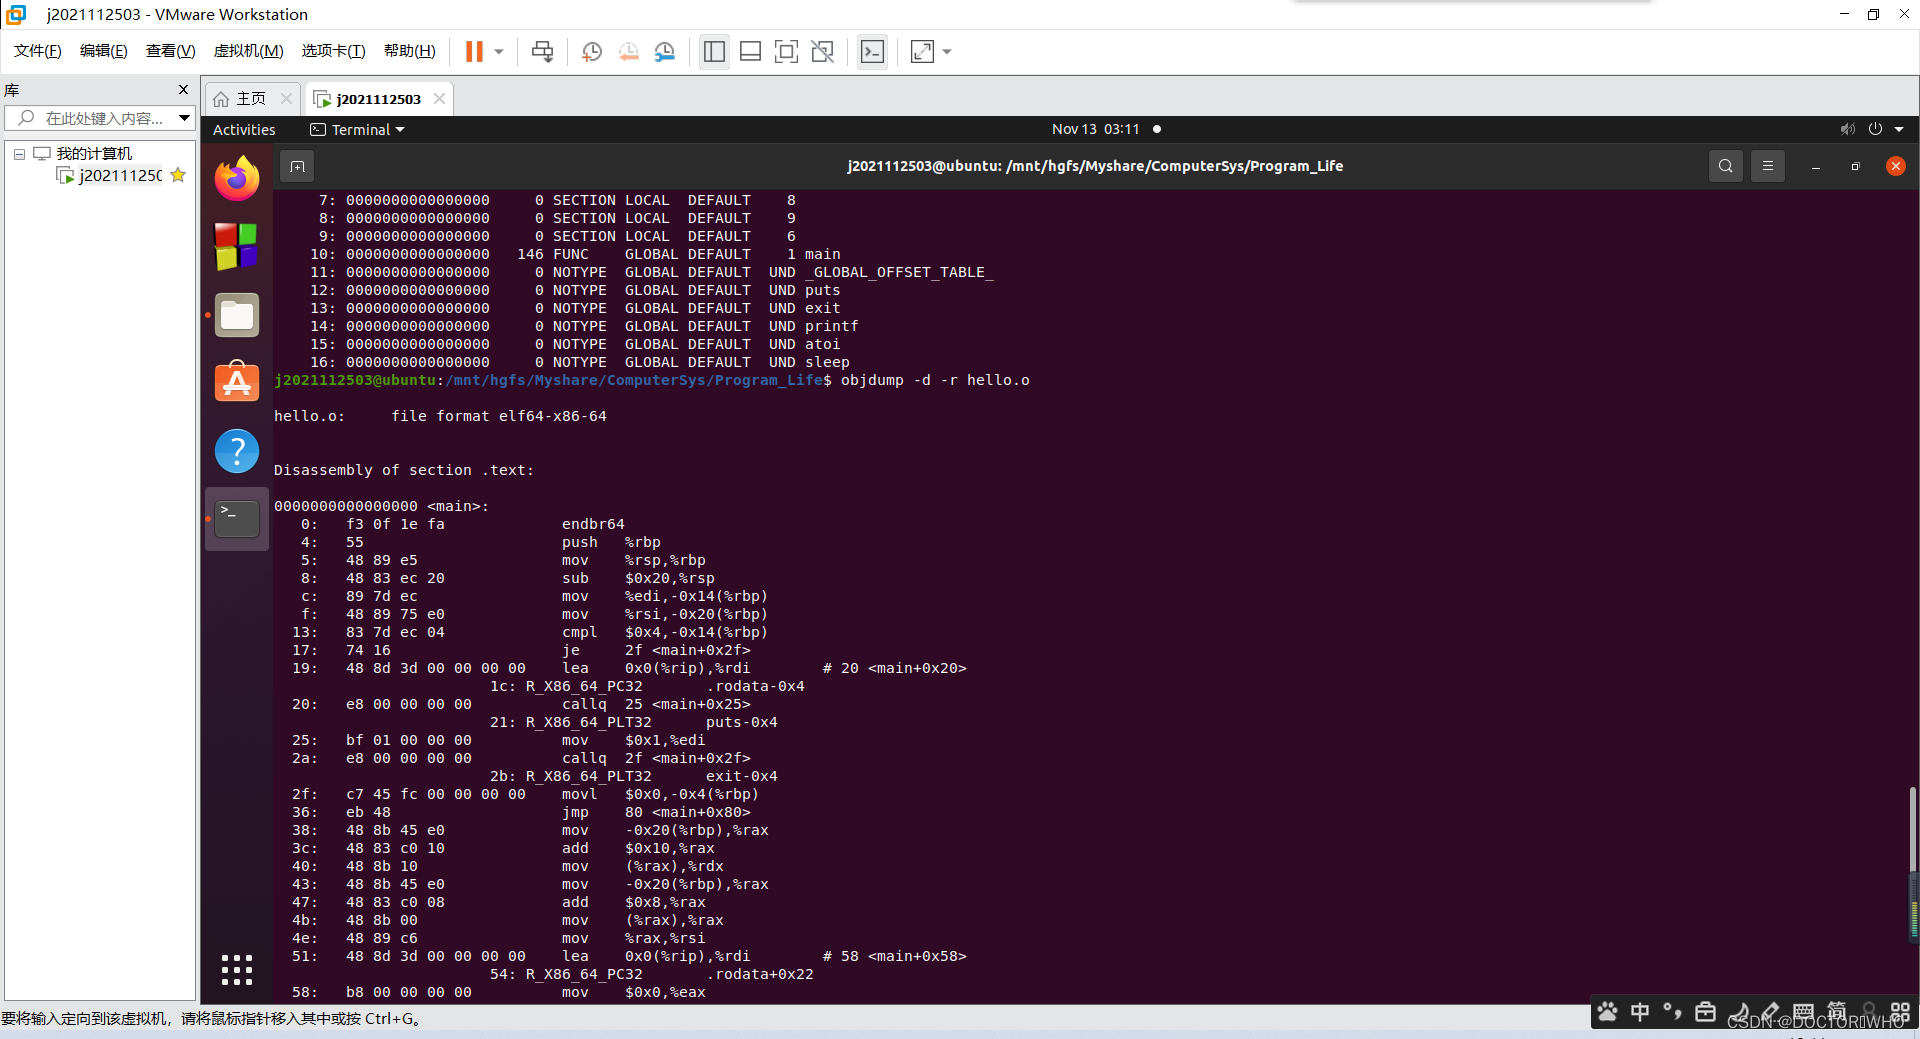
Task: Restore the terminal window size
Action: click(1855, 166)
